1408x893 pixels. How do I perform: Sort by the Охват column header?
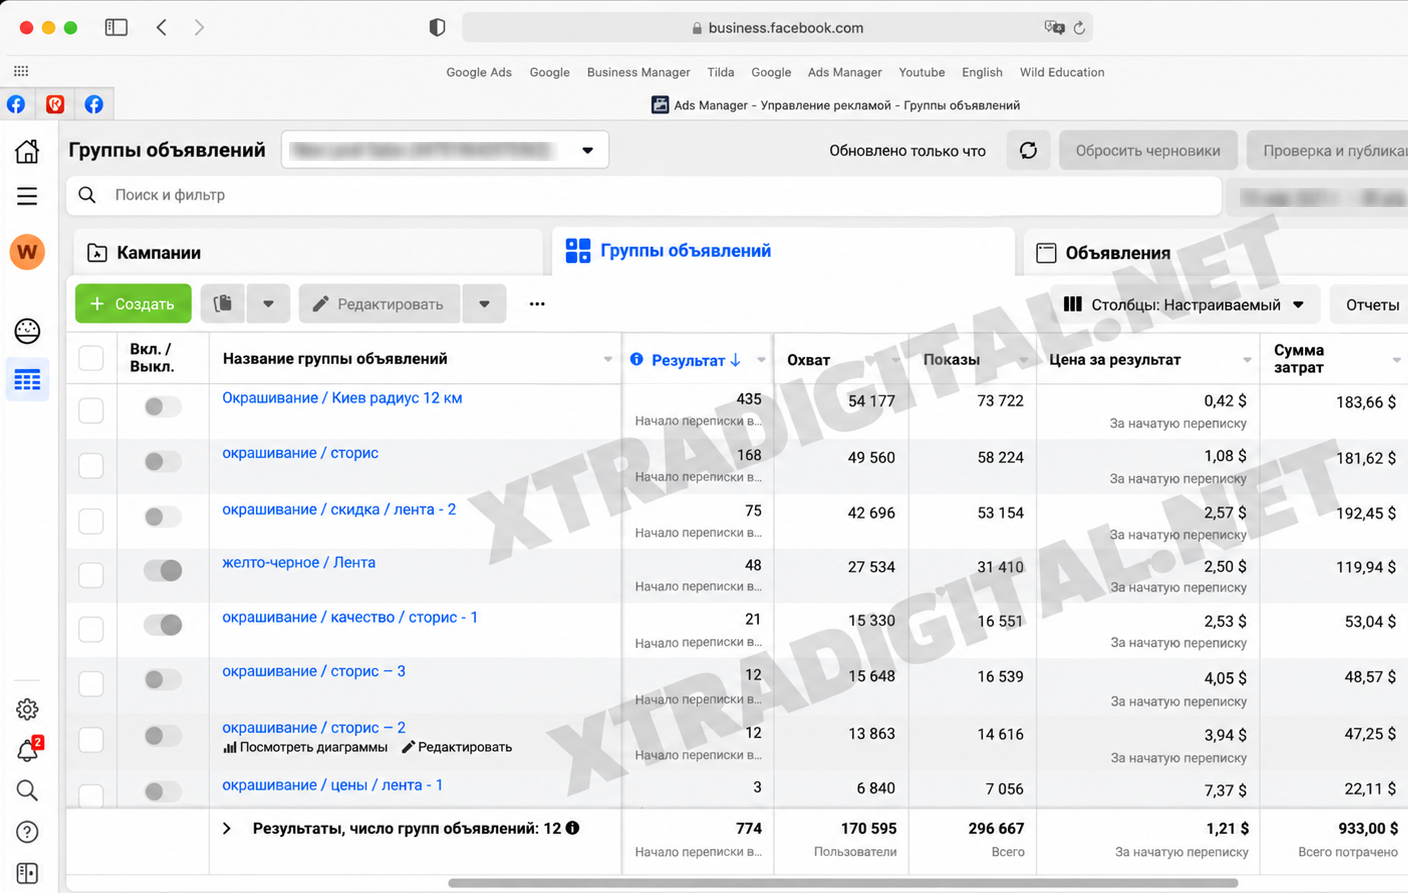click(808, 360)
